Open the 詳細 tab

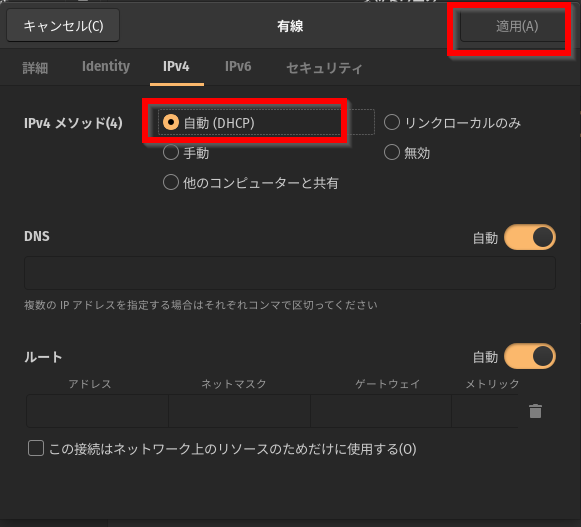coord(35,67)
